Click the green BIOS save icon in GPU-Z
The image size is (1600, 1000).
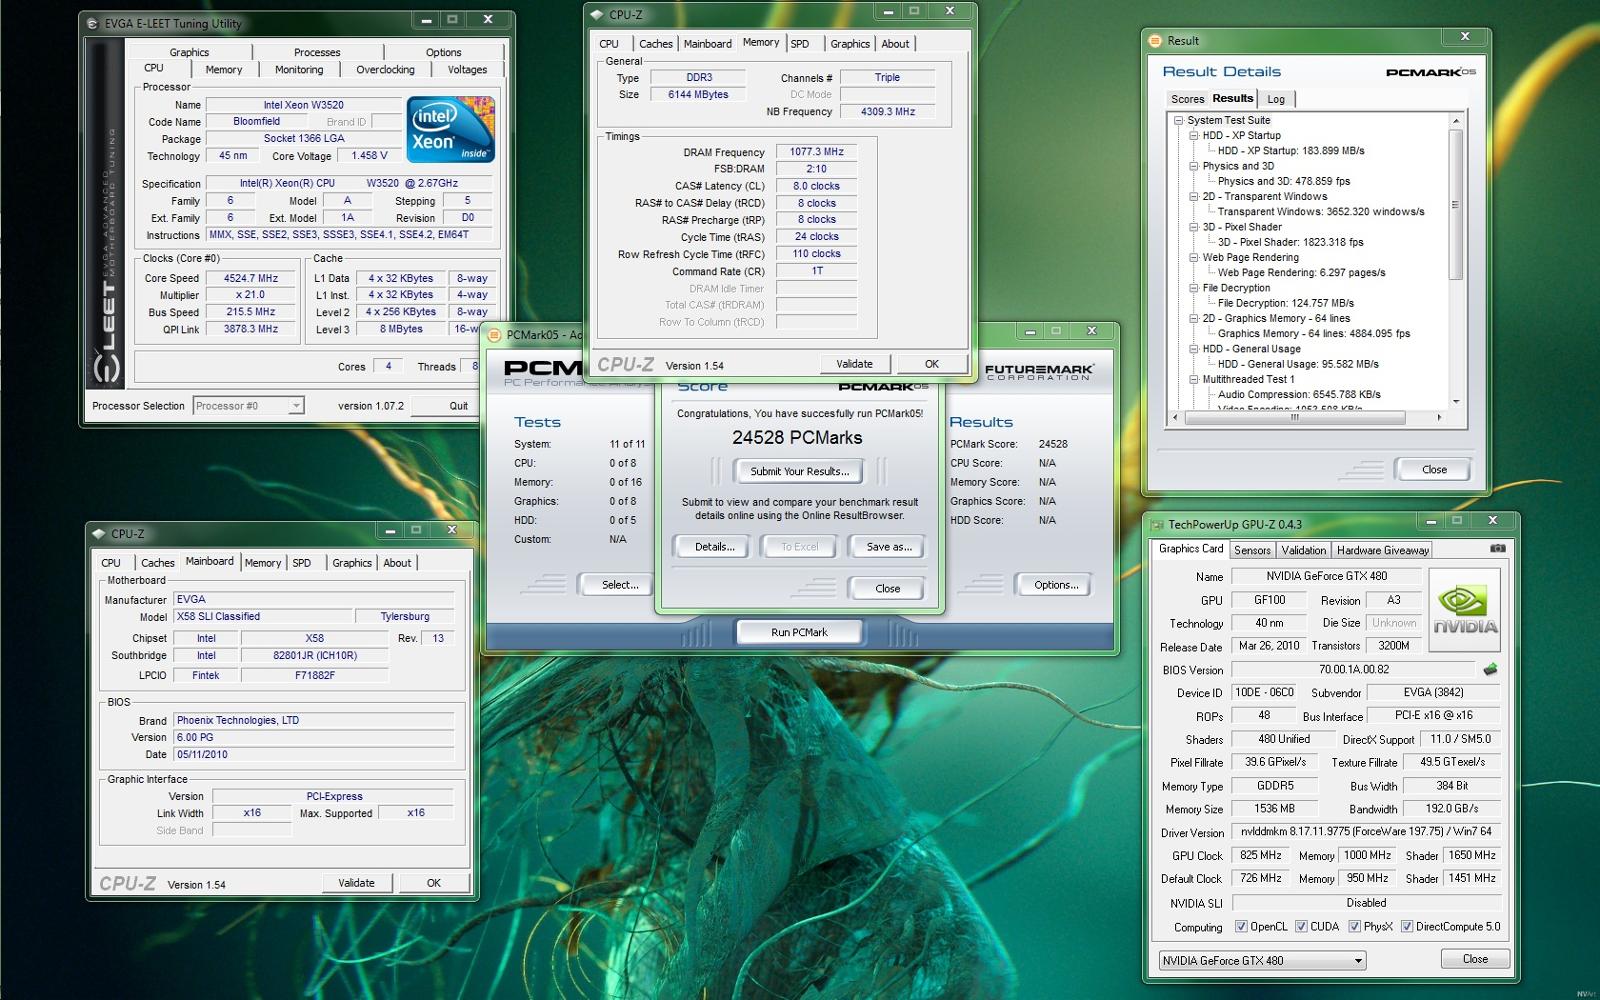tap(1490, 670)
